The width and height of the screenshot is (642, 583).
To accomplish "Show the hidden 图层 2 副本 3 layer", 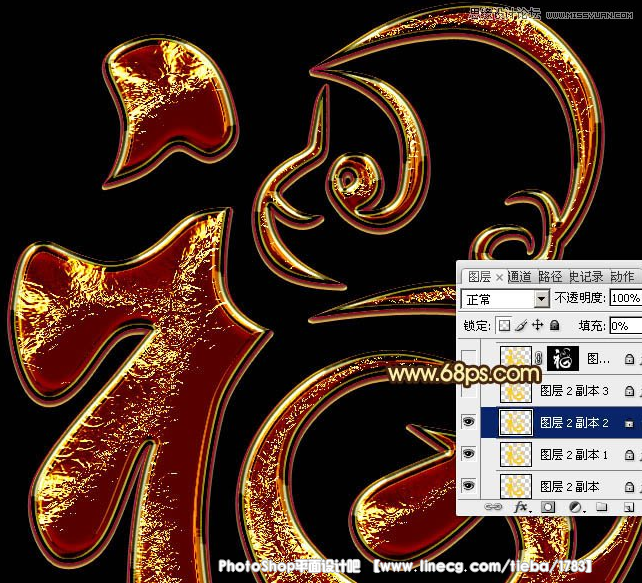I will click(469, 390).
